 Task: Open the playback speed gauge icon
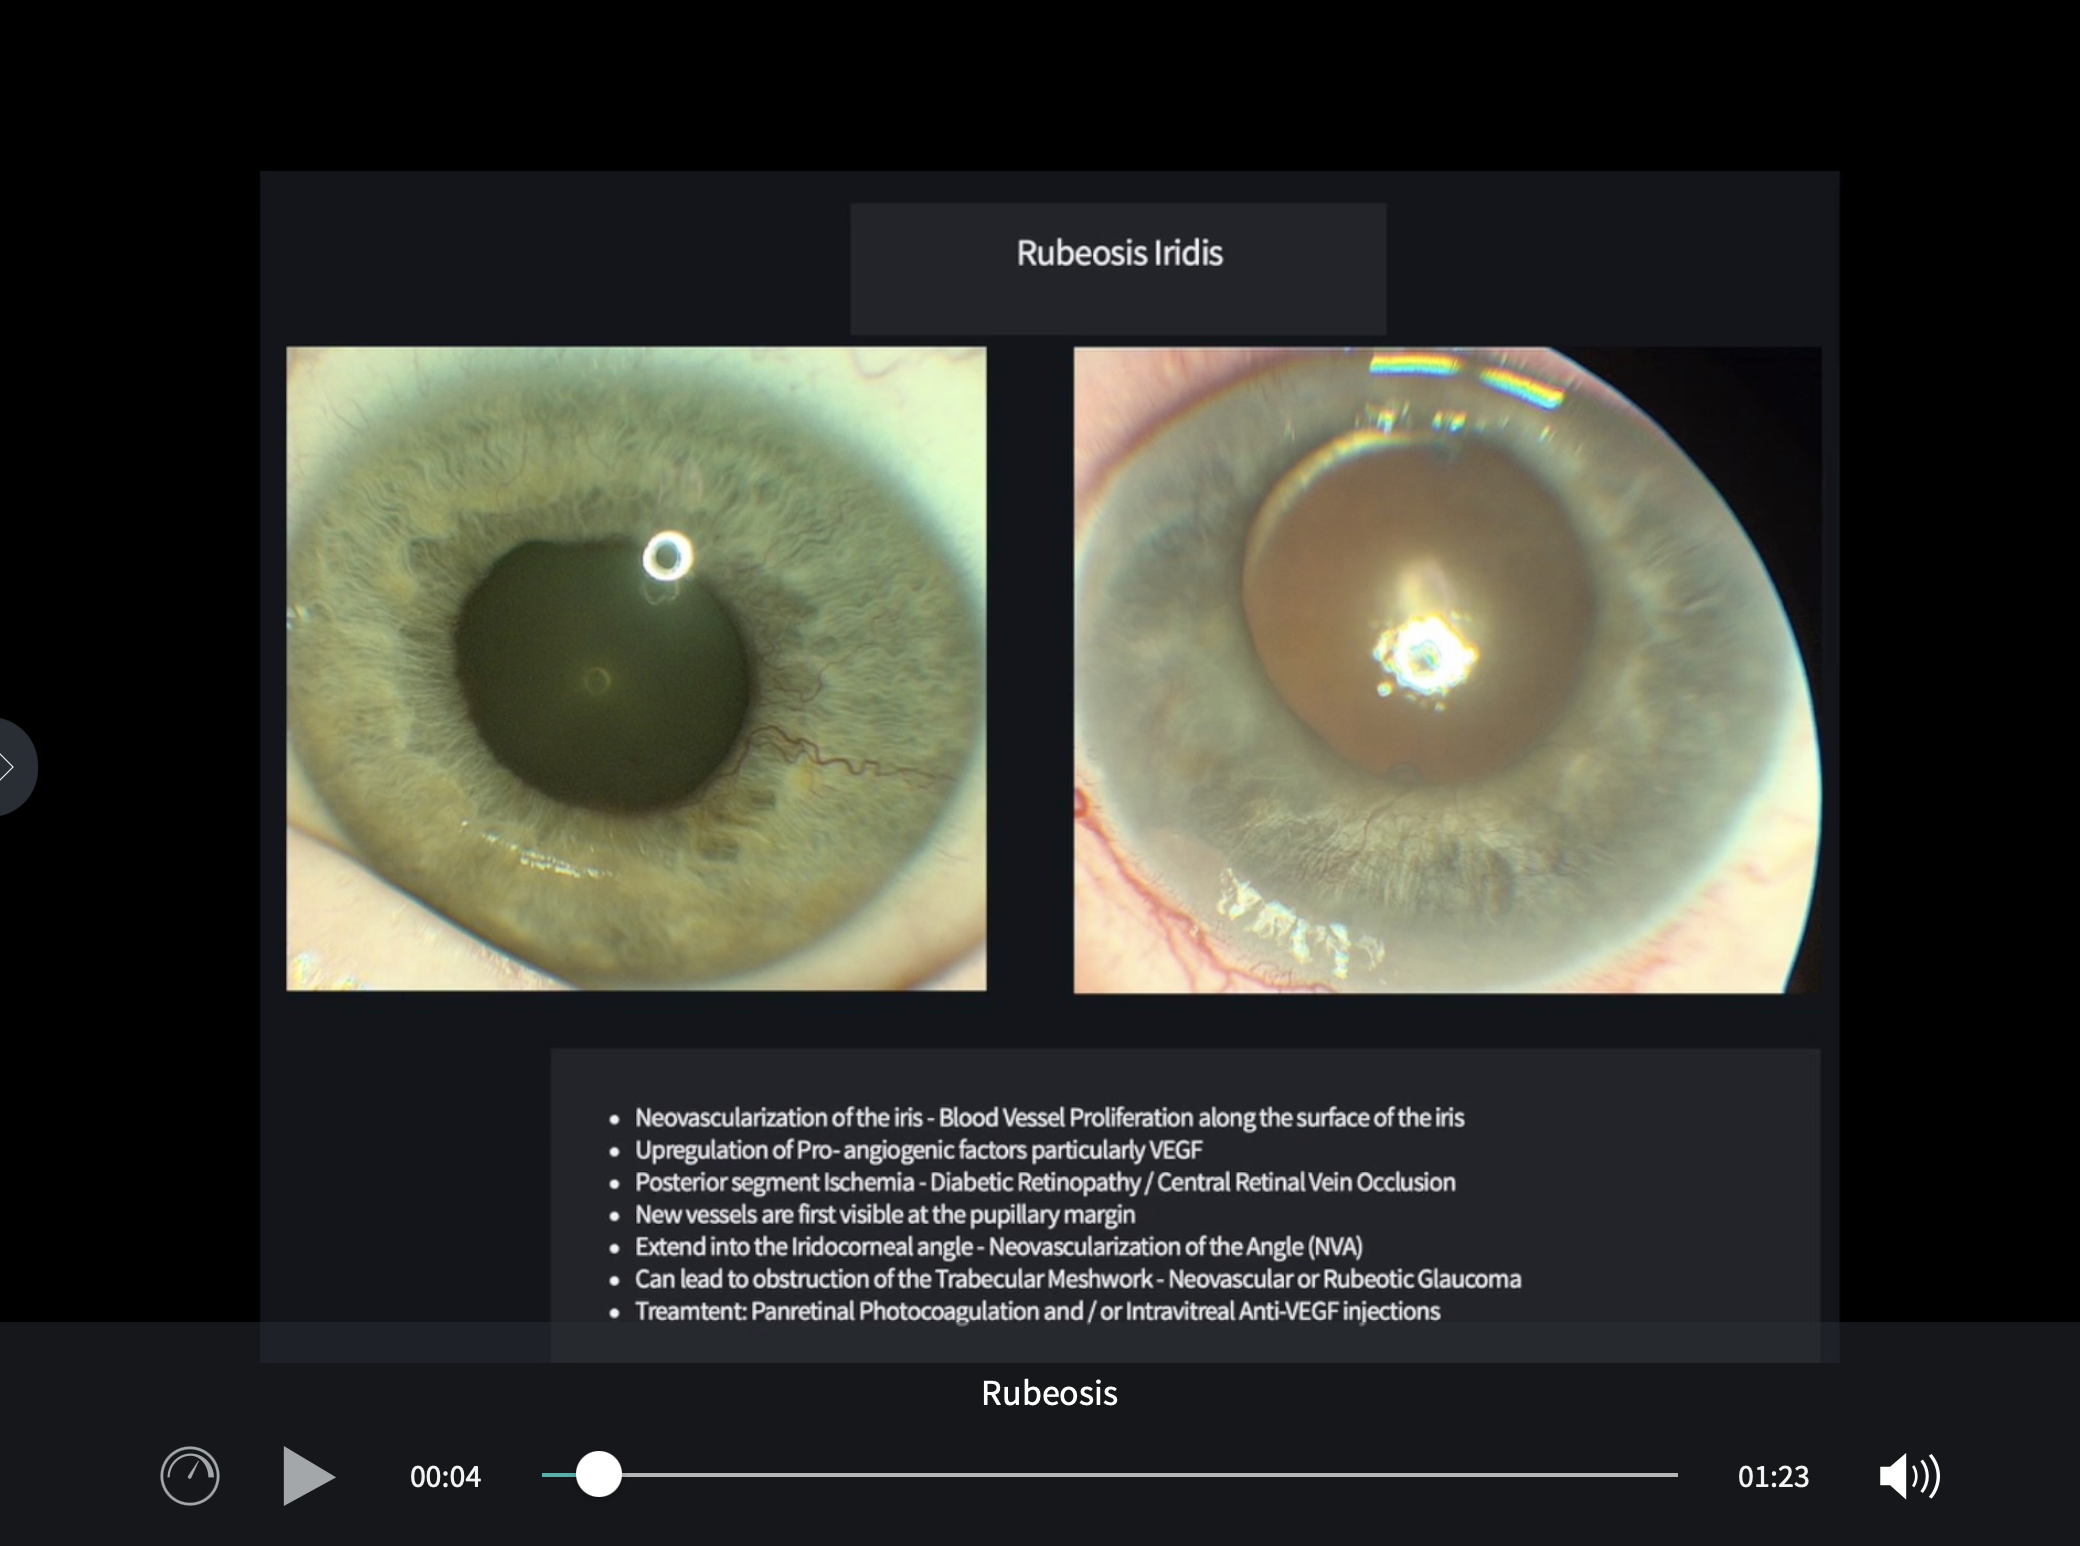[x=190, y=1476]
